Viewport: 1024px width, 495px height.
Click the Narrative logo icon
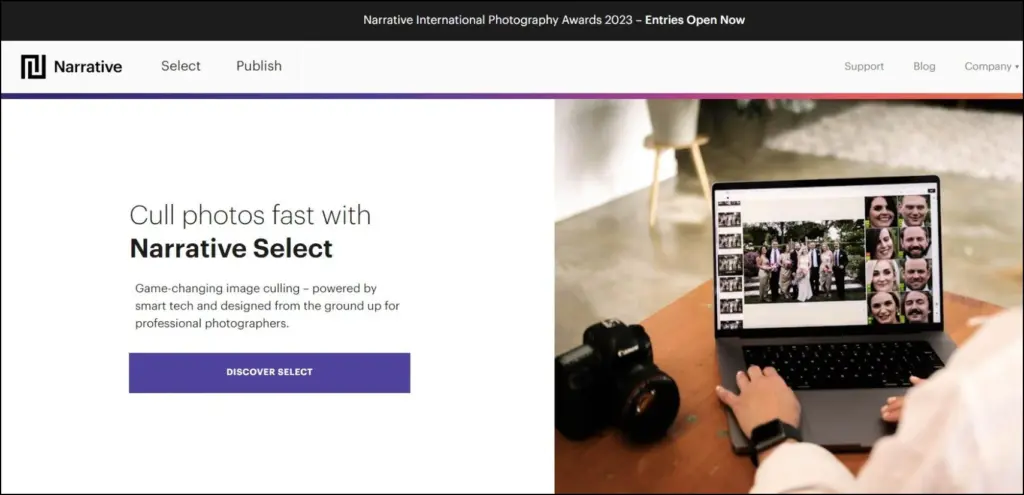click(x=33, y=67)
